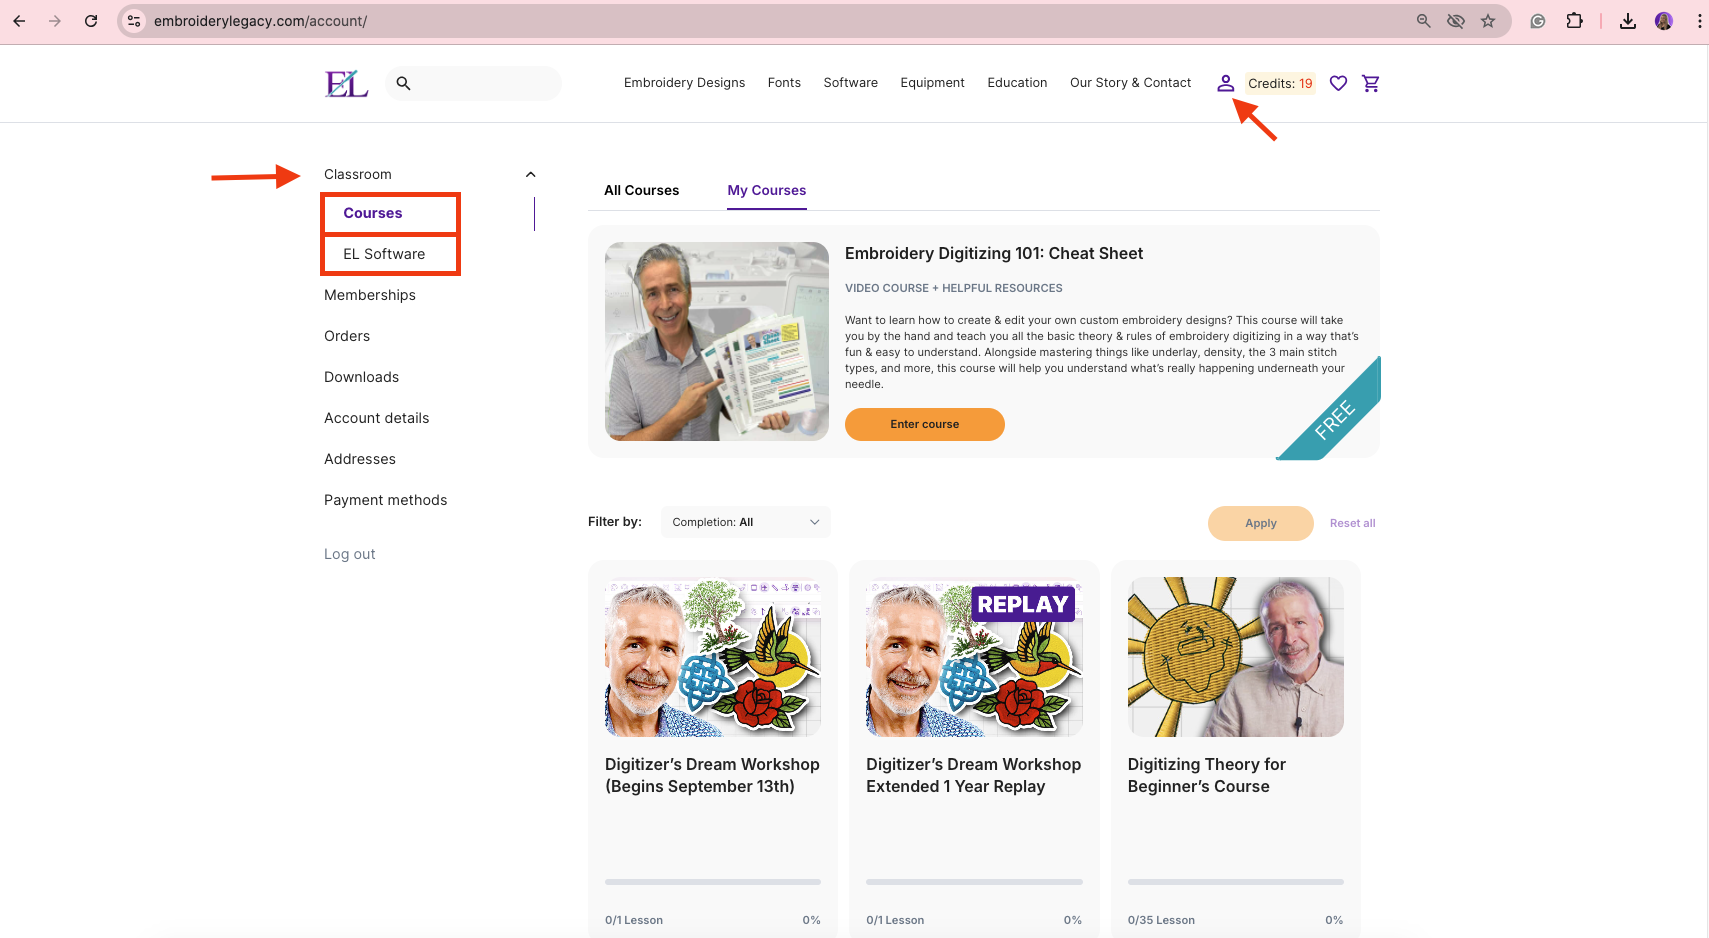Open the Cheat Sheet course thumbnail image
Viewport: 1709px width, 938px height.
(x=717, y=341)
